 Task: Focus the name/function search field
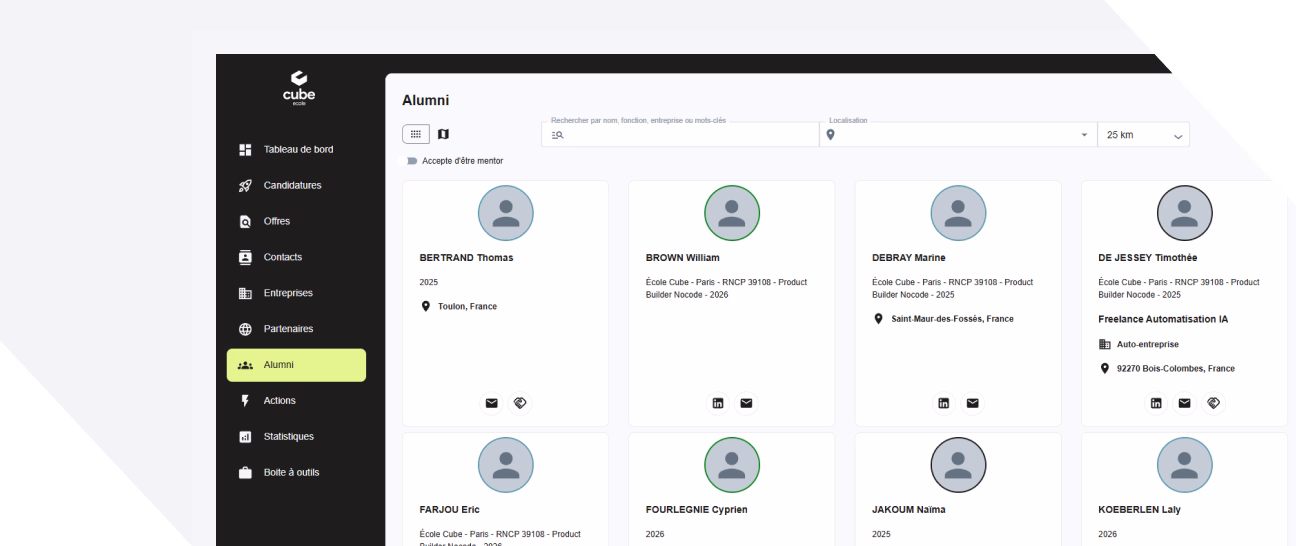click(x=682, y=135)
